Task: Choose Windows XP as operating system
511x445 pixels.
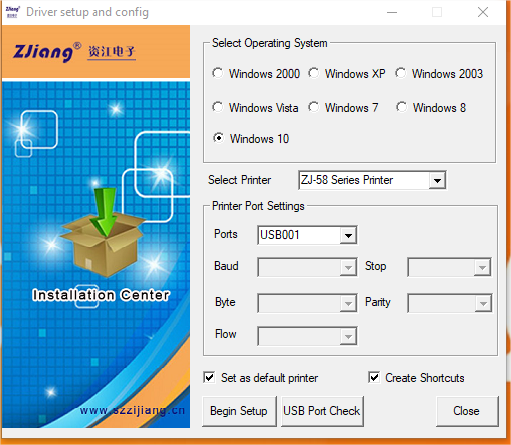Action: click(x=314, y=73)
